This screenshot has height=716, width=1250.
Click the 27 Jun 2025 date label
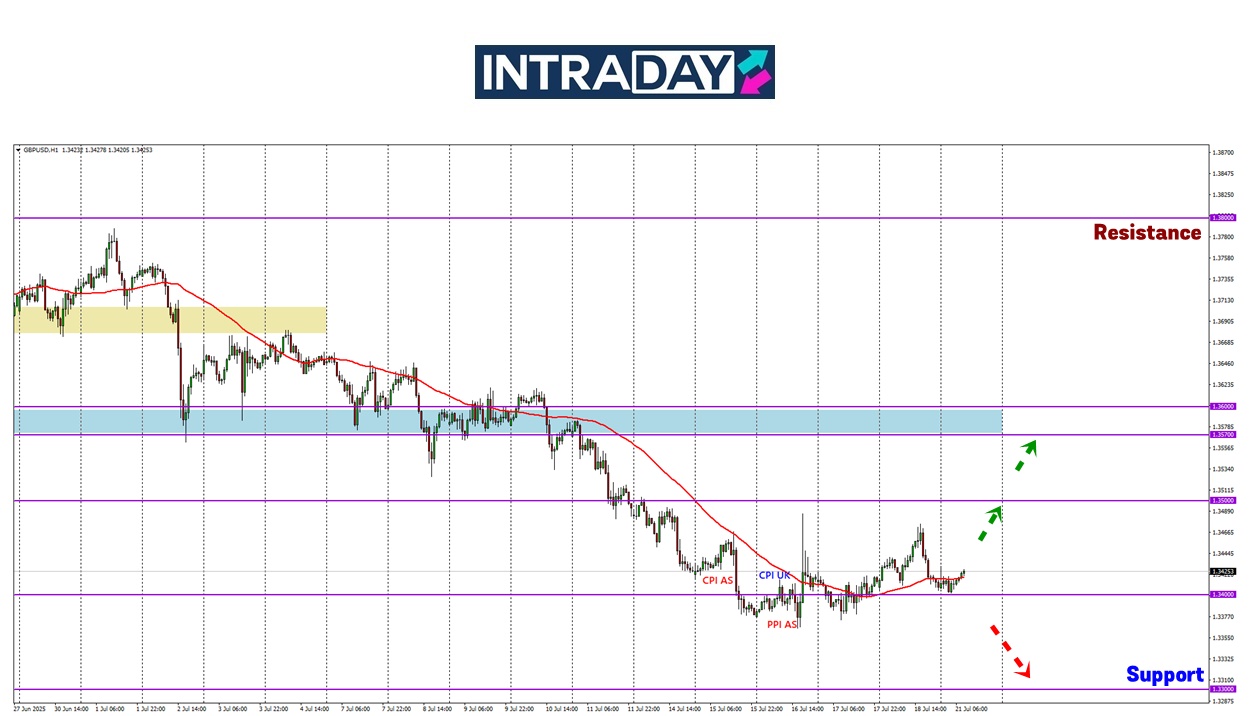point(30,708)
